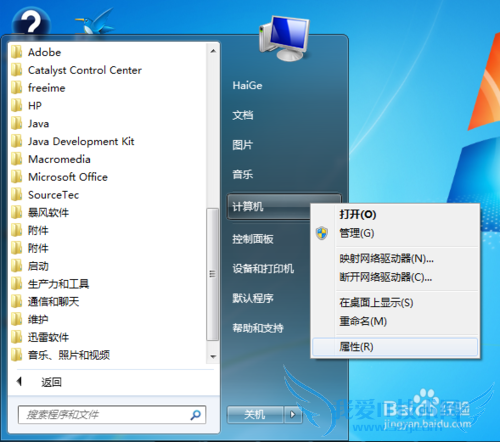The width and height of the screenshot is (500, 442).
Task: Click 计算机 in the Start menu
Action: pos(269,207)
